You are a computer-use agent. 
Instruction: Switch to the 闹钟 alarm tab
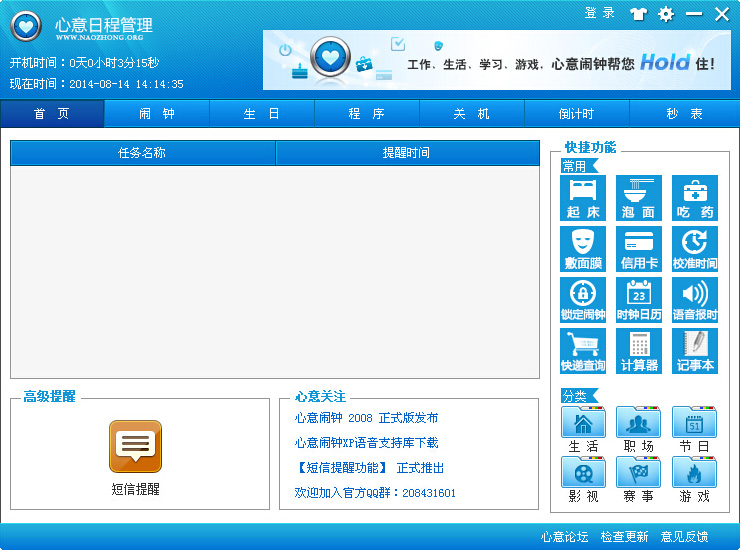[x=157, y=114]
